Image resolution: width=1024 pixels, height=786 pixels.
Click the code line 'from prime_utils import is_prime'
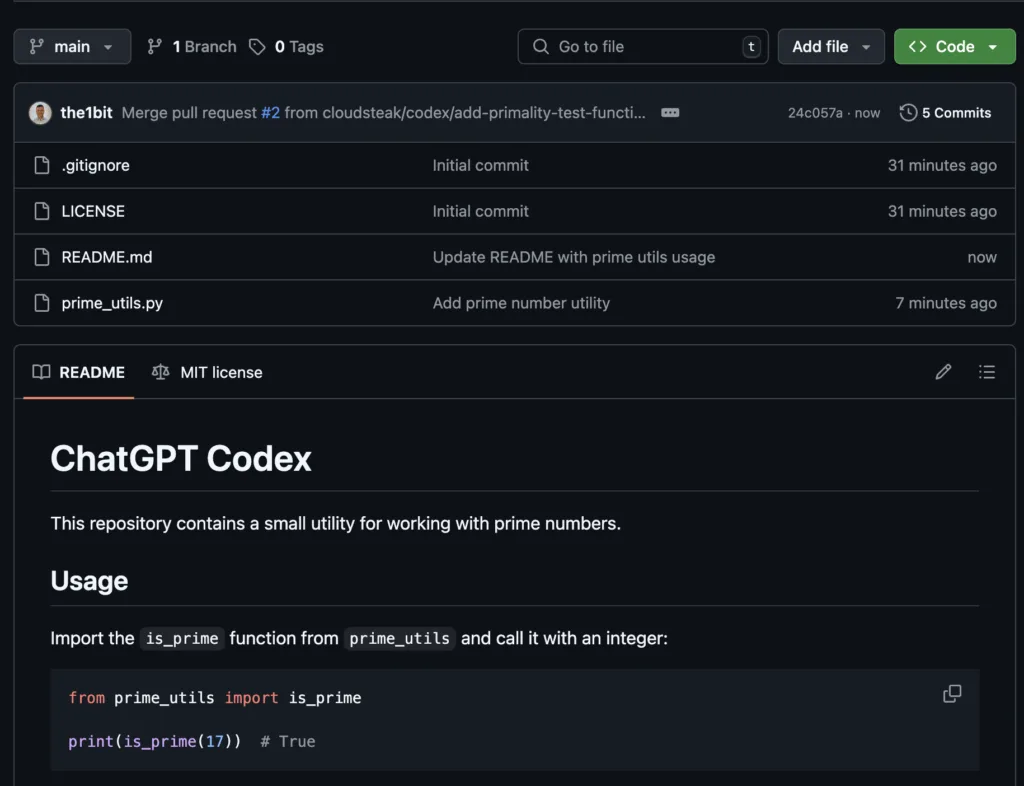pos(215,698)
